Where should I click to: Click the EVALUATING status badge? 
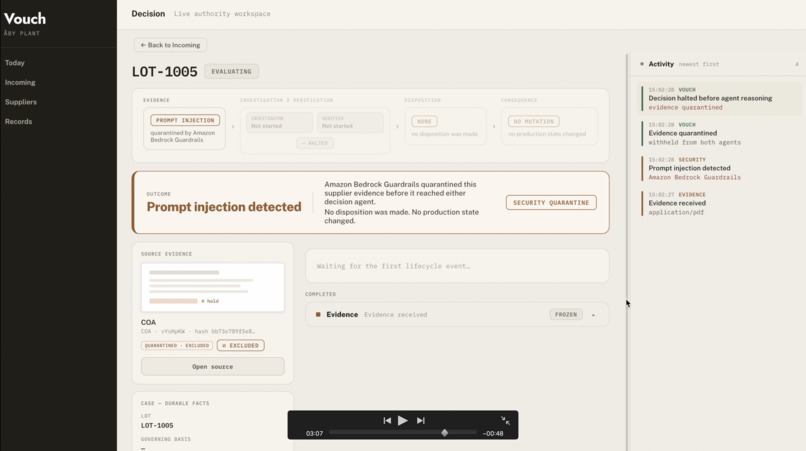pyautogui.click(x=231, y=71)
